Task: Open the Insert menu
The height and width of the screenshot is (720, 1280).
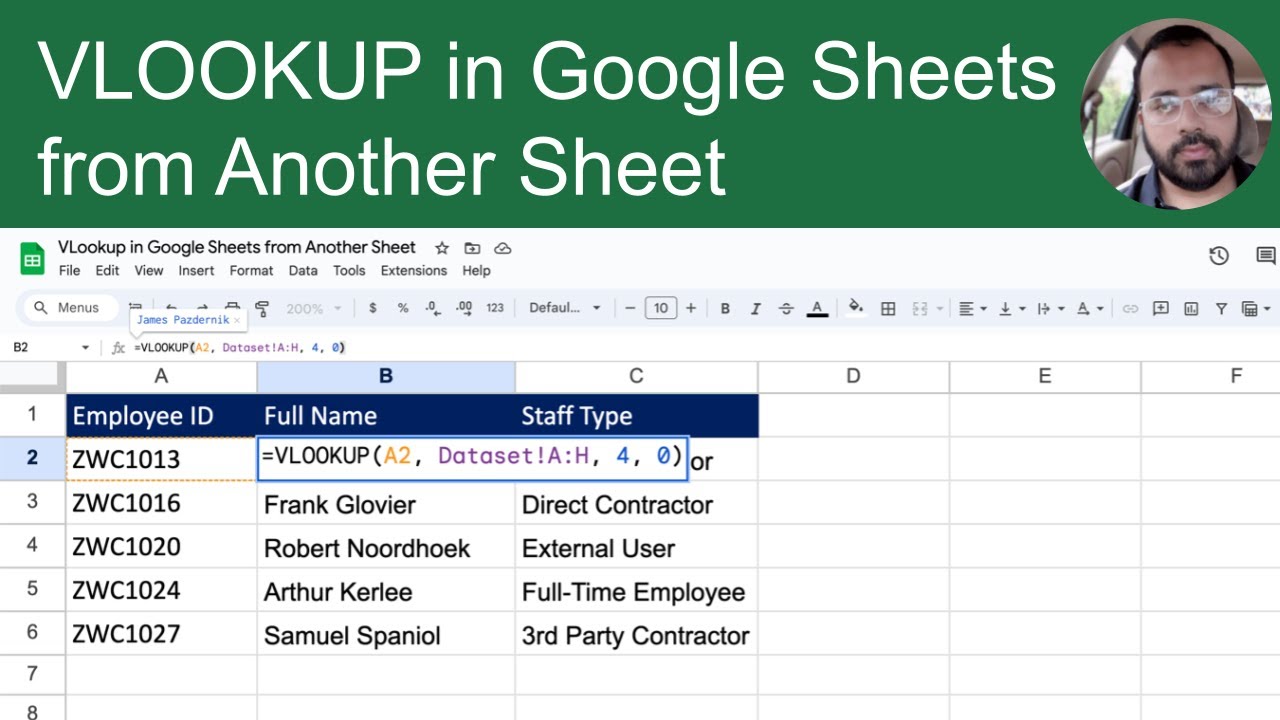Action: coord(196,271)
